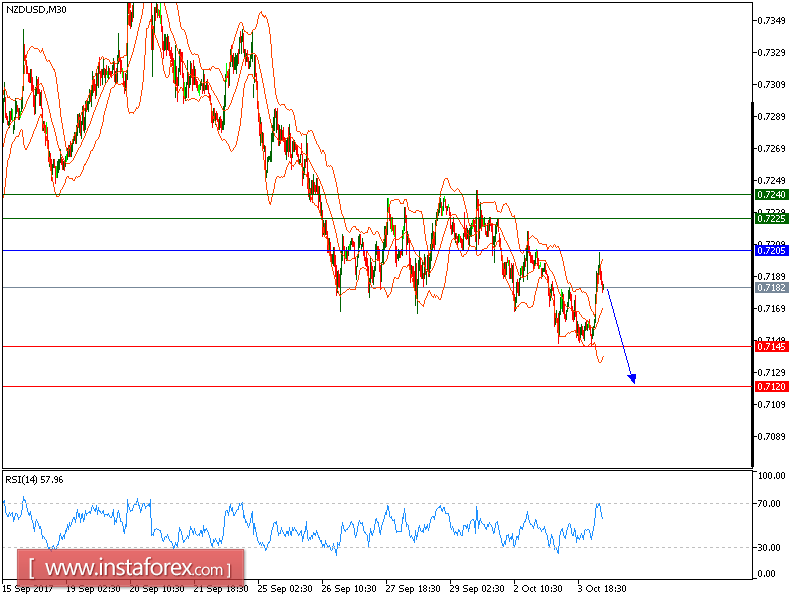Screen dimensions: 800x600
Task: Click the red 0.7120 support price label
Action: (773, 385)
